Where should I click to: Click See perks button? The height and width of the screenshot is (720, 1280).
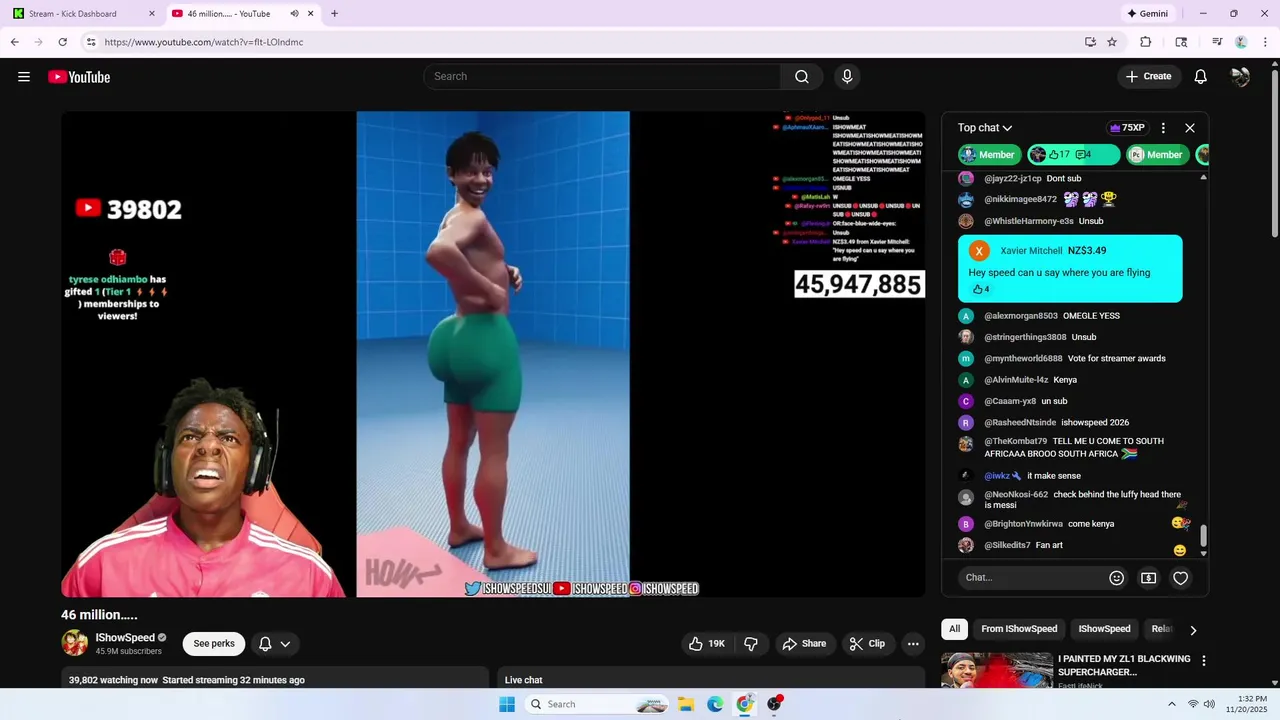tap(214, 644)
